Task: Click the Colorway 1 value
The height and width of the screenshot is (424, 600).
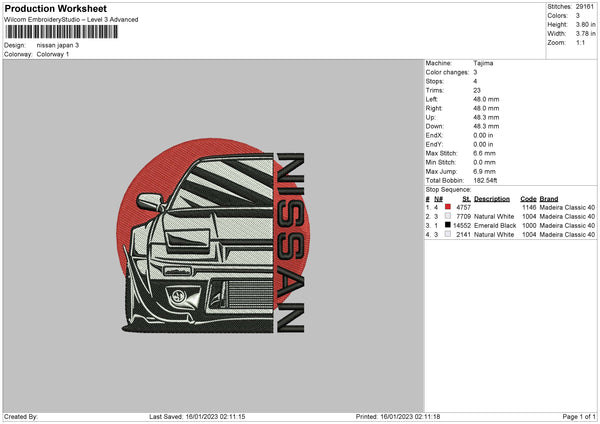Action: pos(54,54)
